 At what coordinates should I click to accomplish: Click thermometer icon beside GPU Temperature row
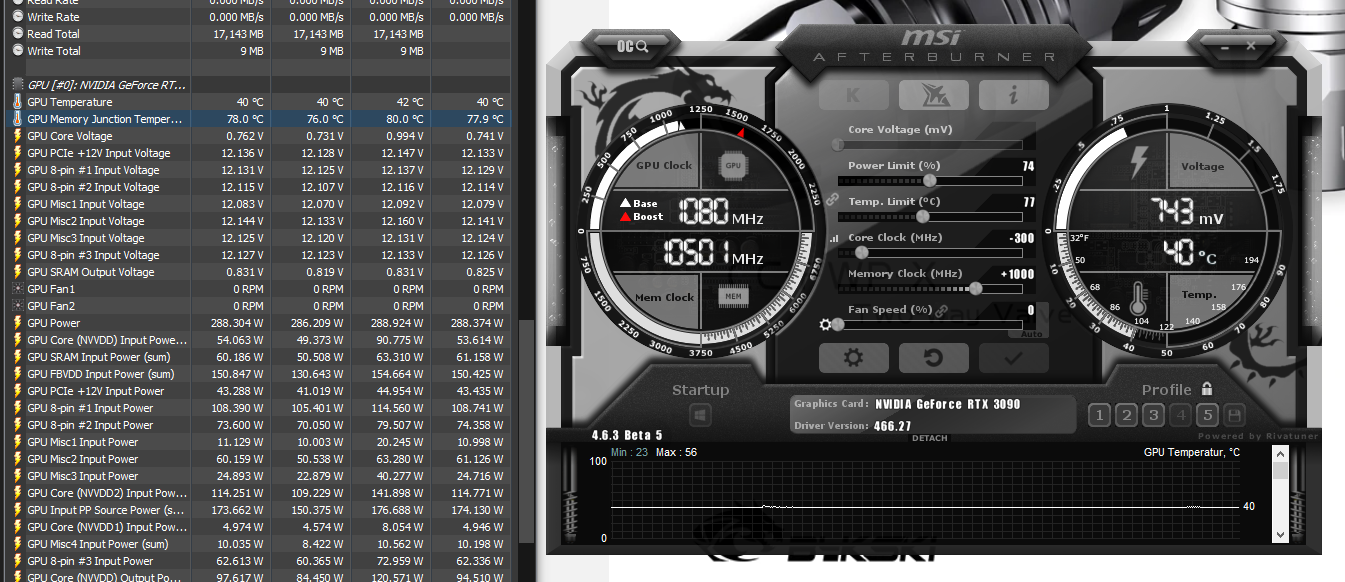(x=17, y=102)
